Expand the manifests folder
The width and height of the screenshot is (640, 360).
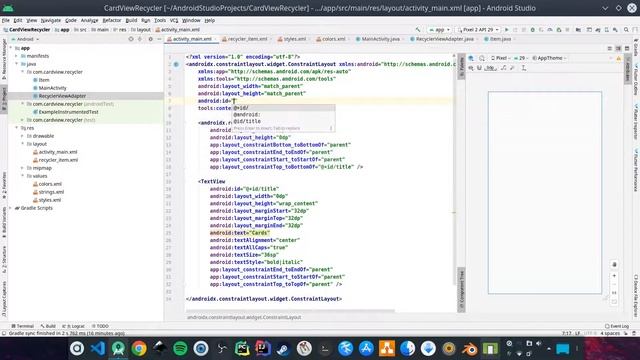[17, 56]
